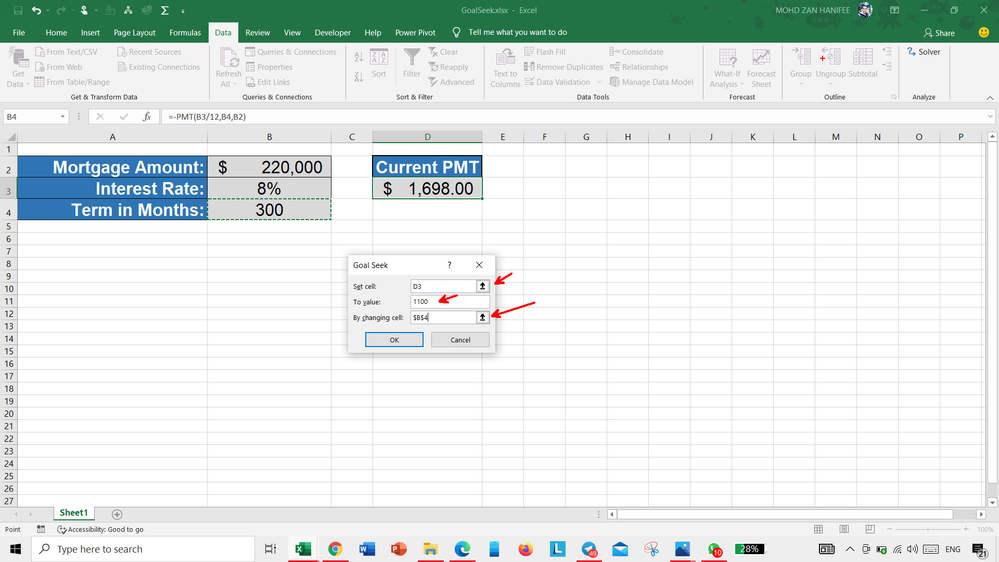Collapse By changing cell range selector
This screenshot has height=562, width=999.
(482, 317)
